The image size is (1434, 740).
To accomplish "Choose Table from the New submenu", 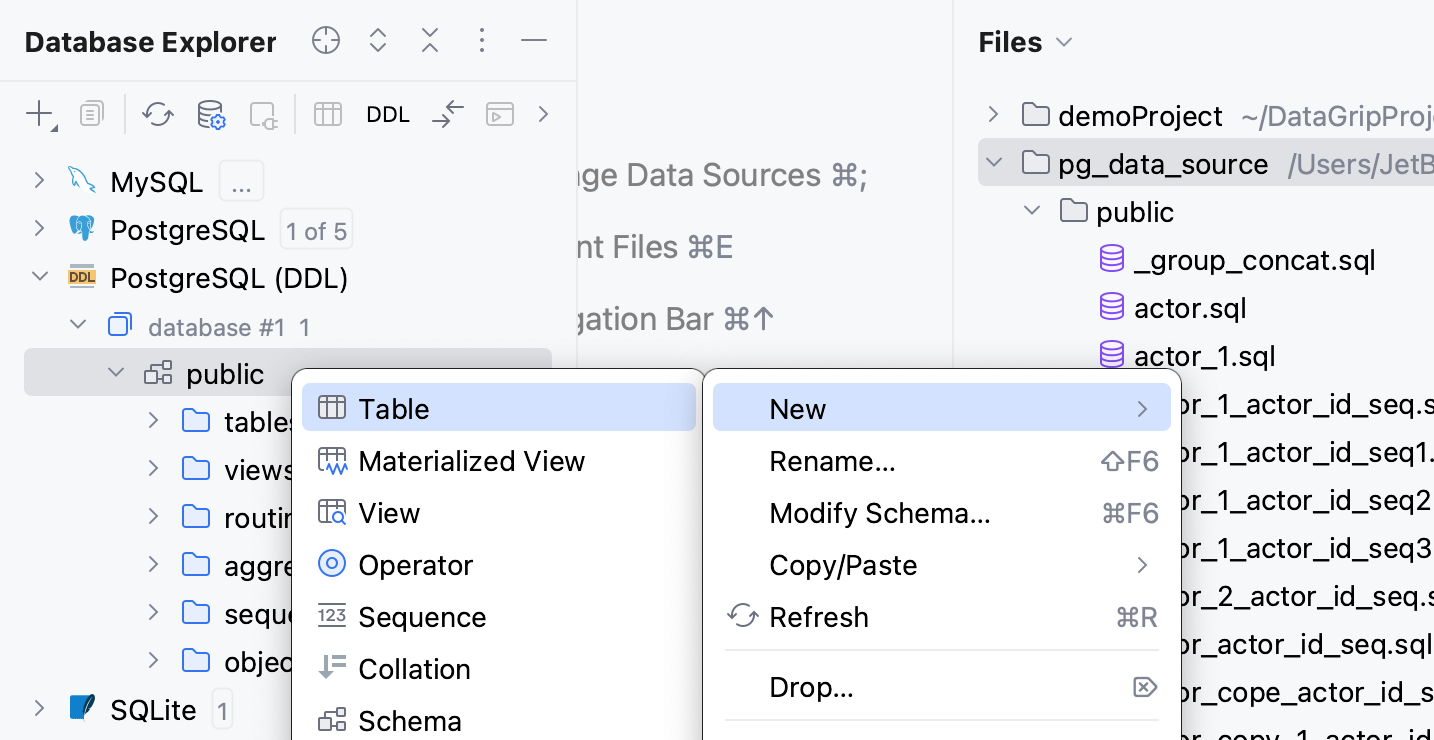I will (x=393, y=407).
